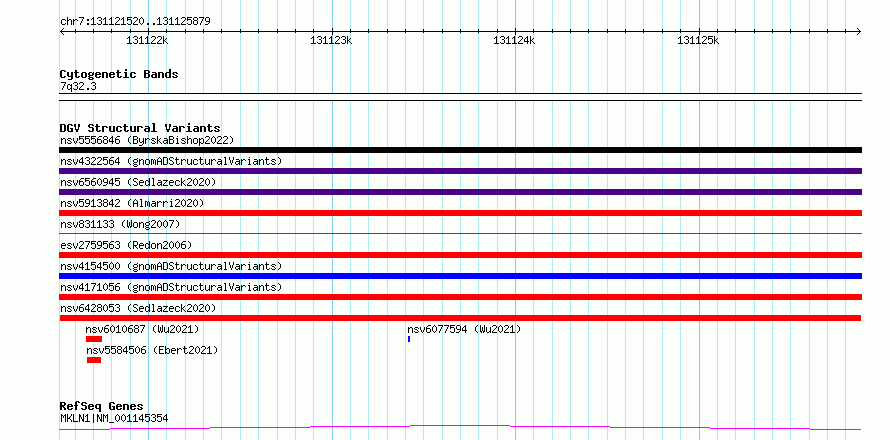Select the short red nsv5584506 bar

coord(94,360)
